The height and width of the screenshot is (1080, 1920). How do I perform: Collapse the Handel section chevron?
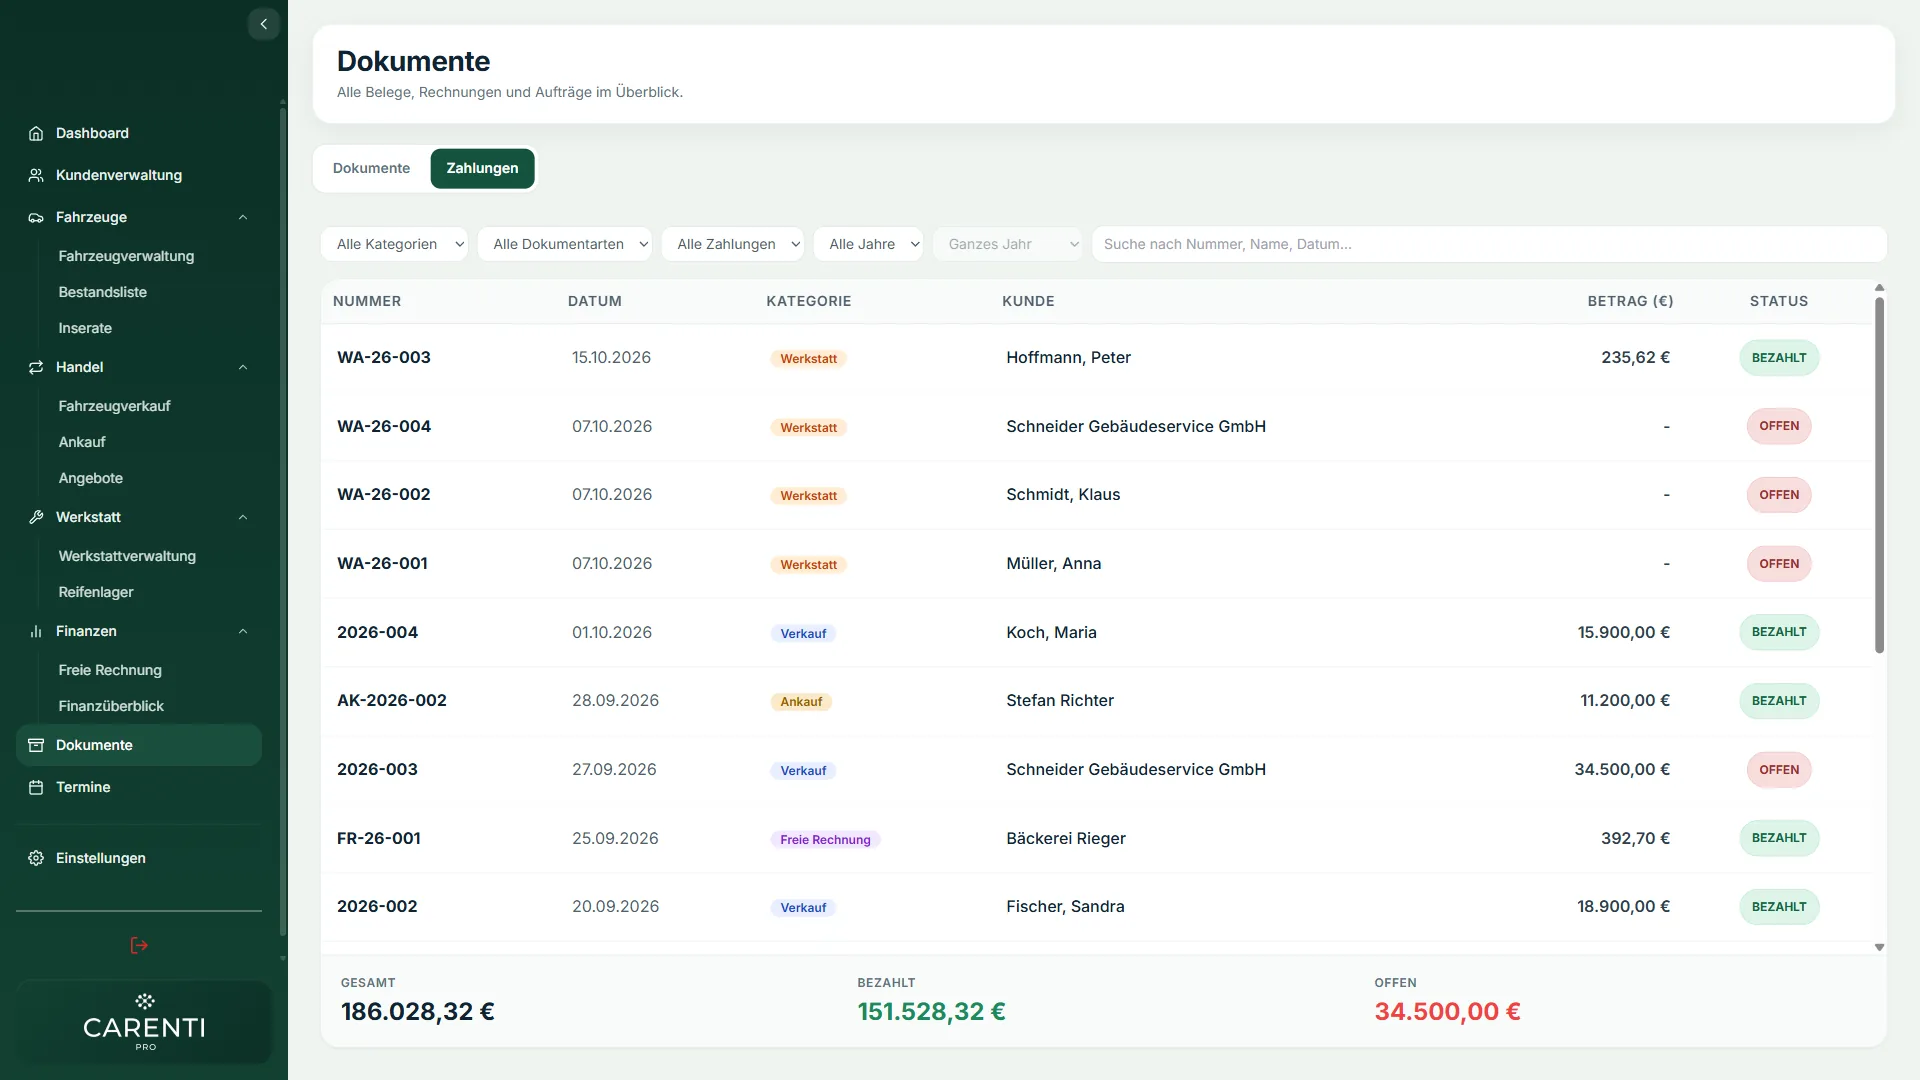point(243,367)
